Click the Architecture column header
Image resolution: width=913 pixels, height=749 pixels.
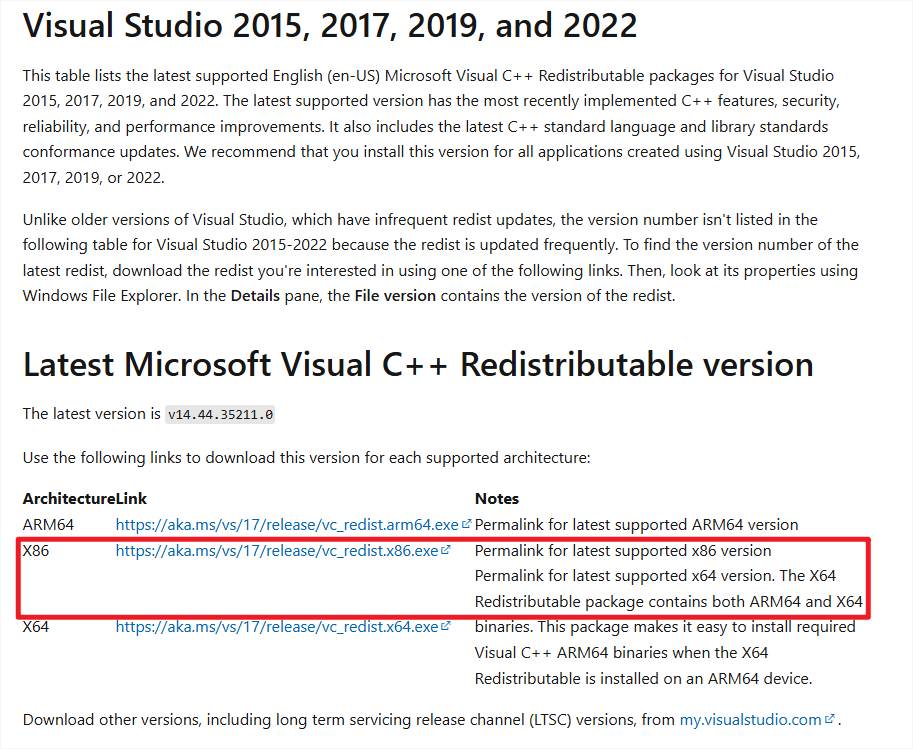tap(69, 499)
